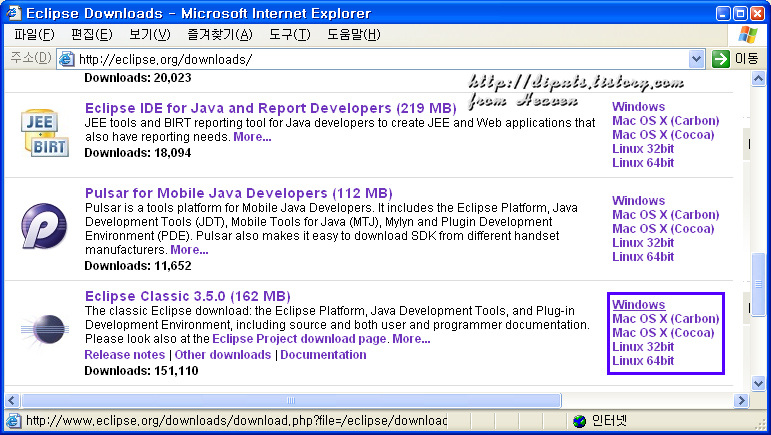Screen dimensions: 771x435
Task: Click vertical scrollbar up arrow
Action: (758, 79)
